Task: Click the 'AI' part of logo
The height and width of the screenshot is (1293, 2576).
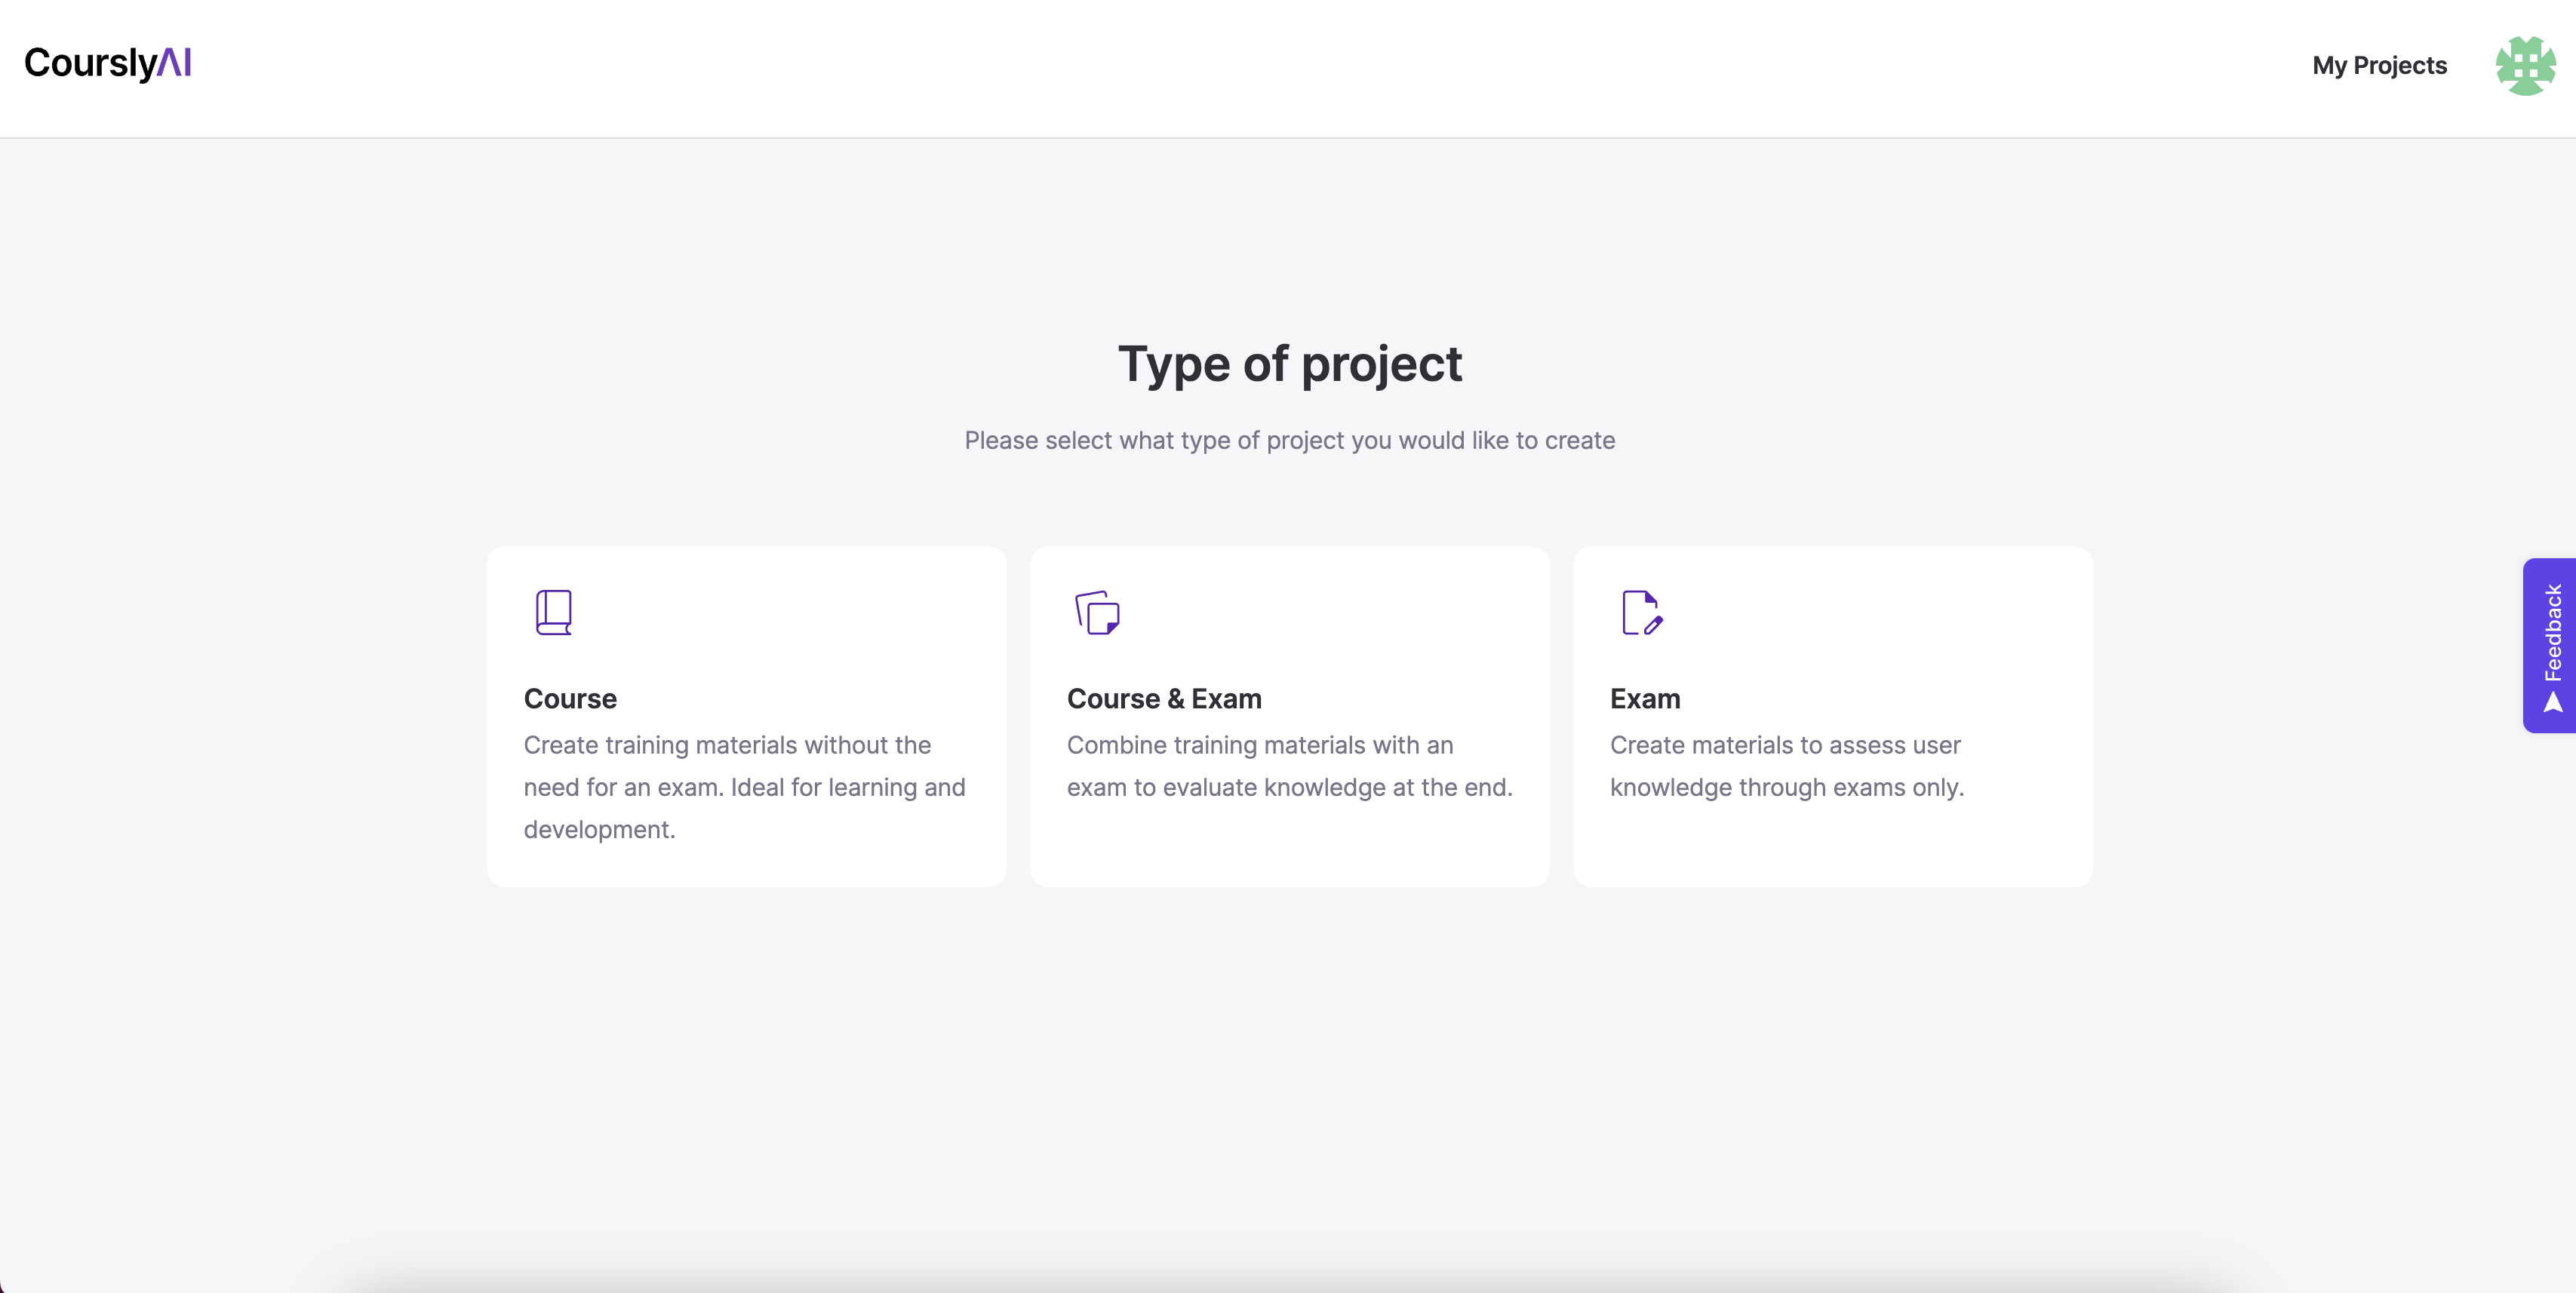Action: [x=175, y=63]
